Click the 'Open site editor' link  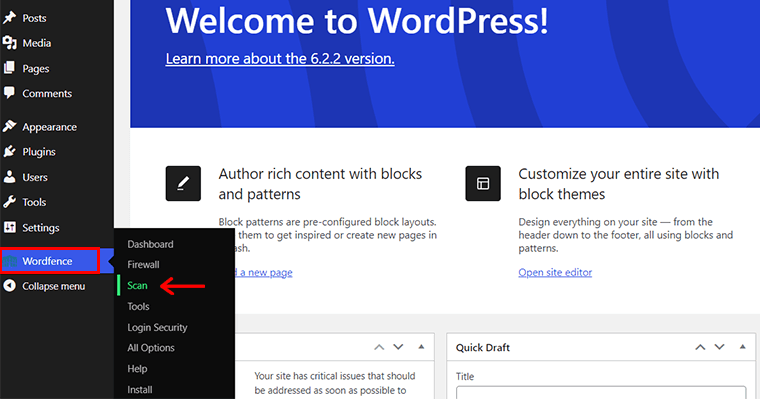pos(555,272)
